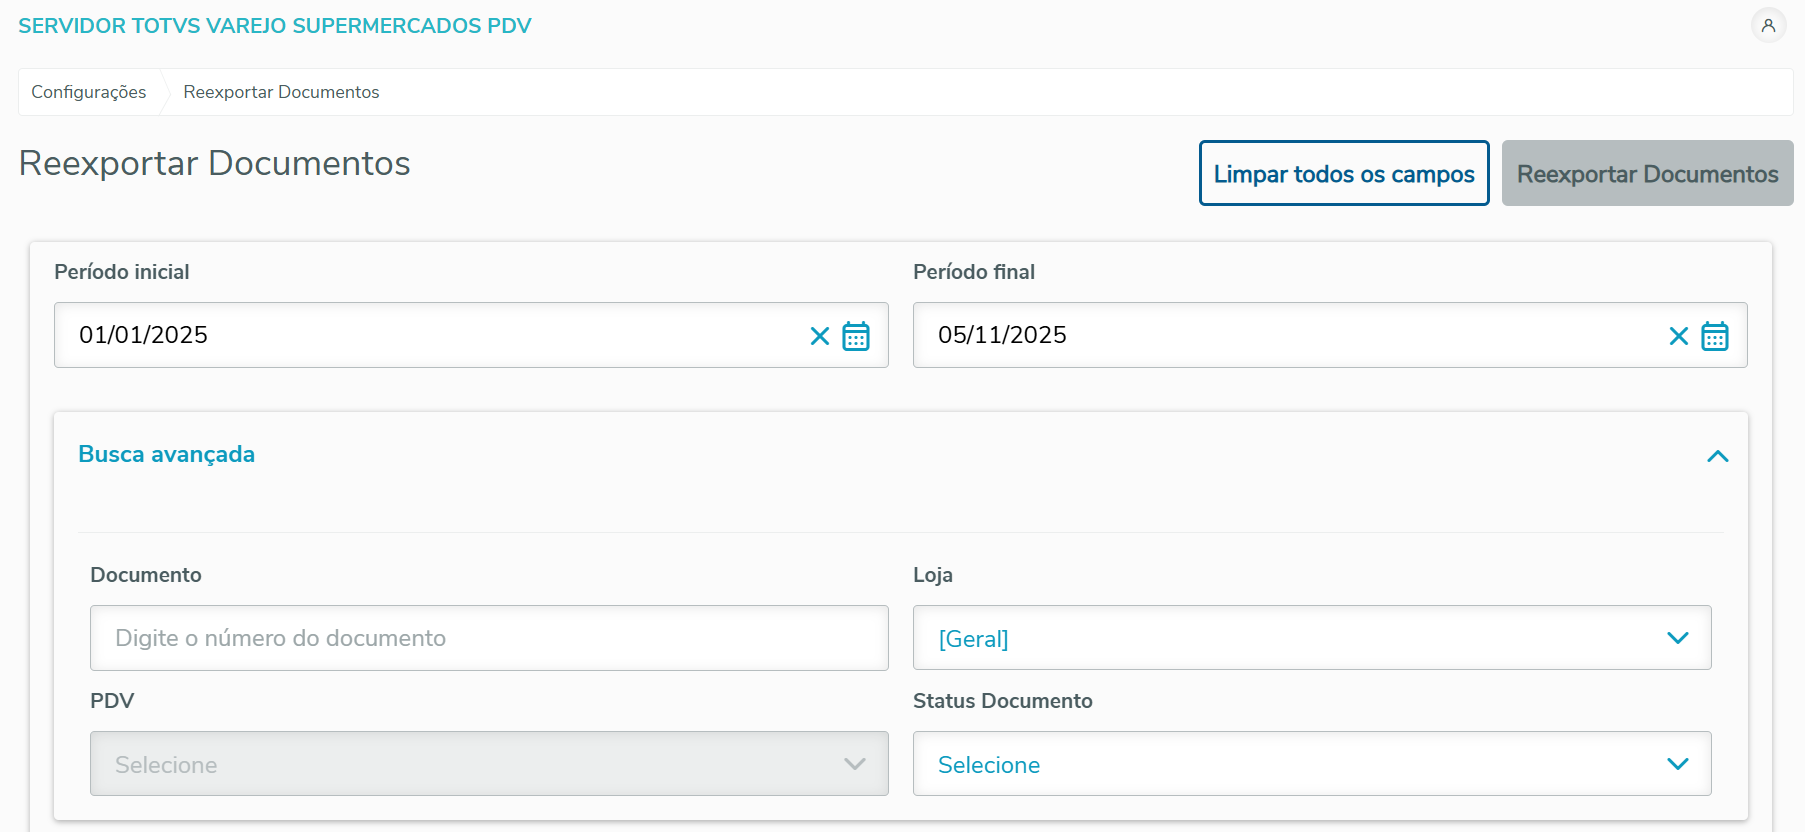
Task: Collapse Busca avançada using the chevron
Action: (1718, 456)
